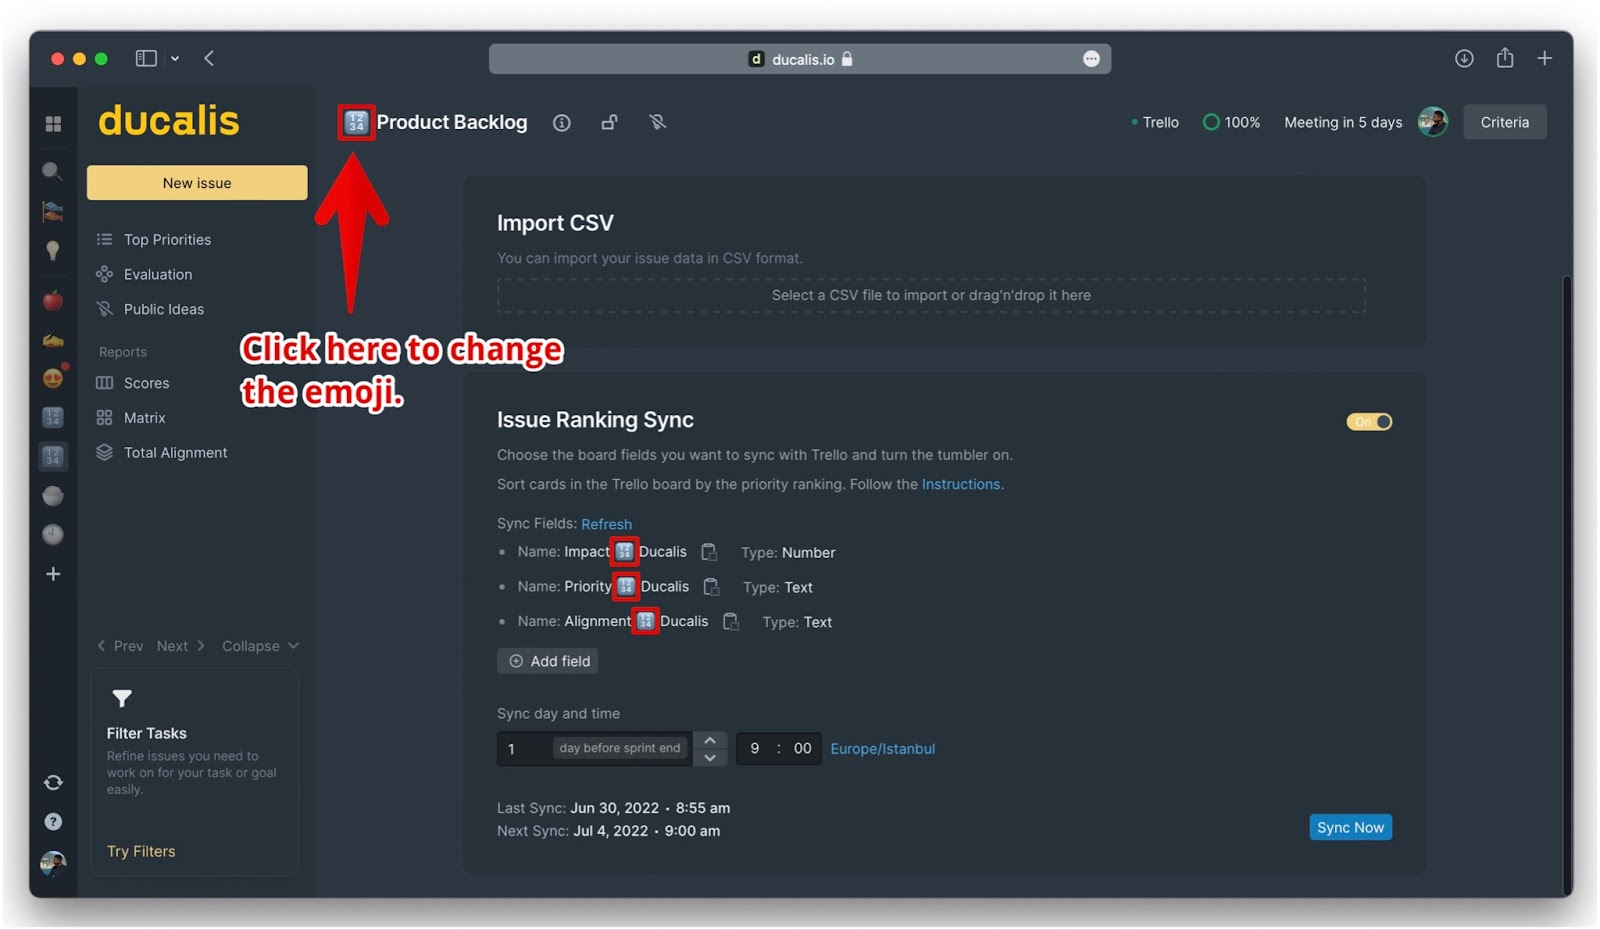The height and width of the screenshot is (930, 1600).
Task: Open team member avatar in header
Action: (x=1433, y=122)
